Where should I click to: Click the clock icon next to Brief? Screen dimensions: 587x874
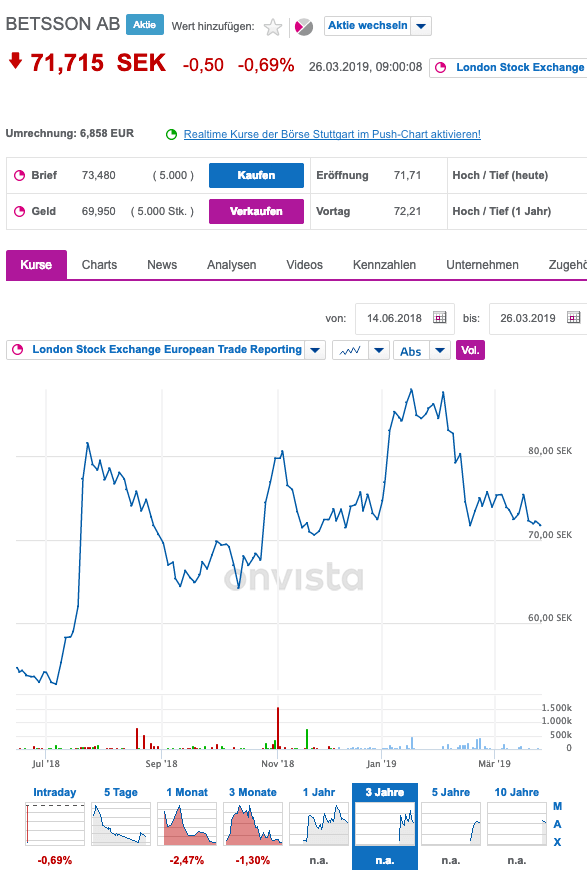pos(20,176)
